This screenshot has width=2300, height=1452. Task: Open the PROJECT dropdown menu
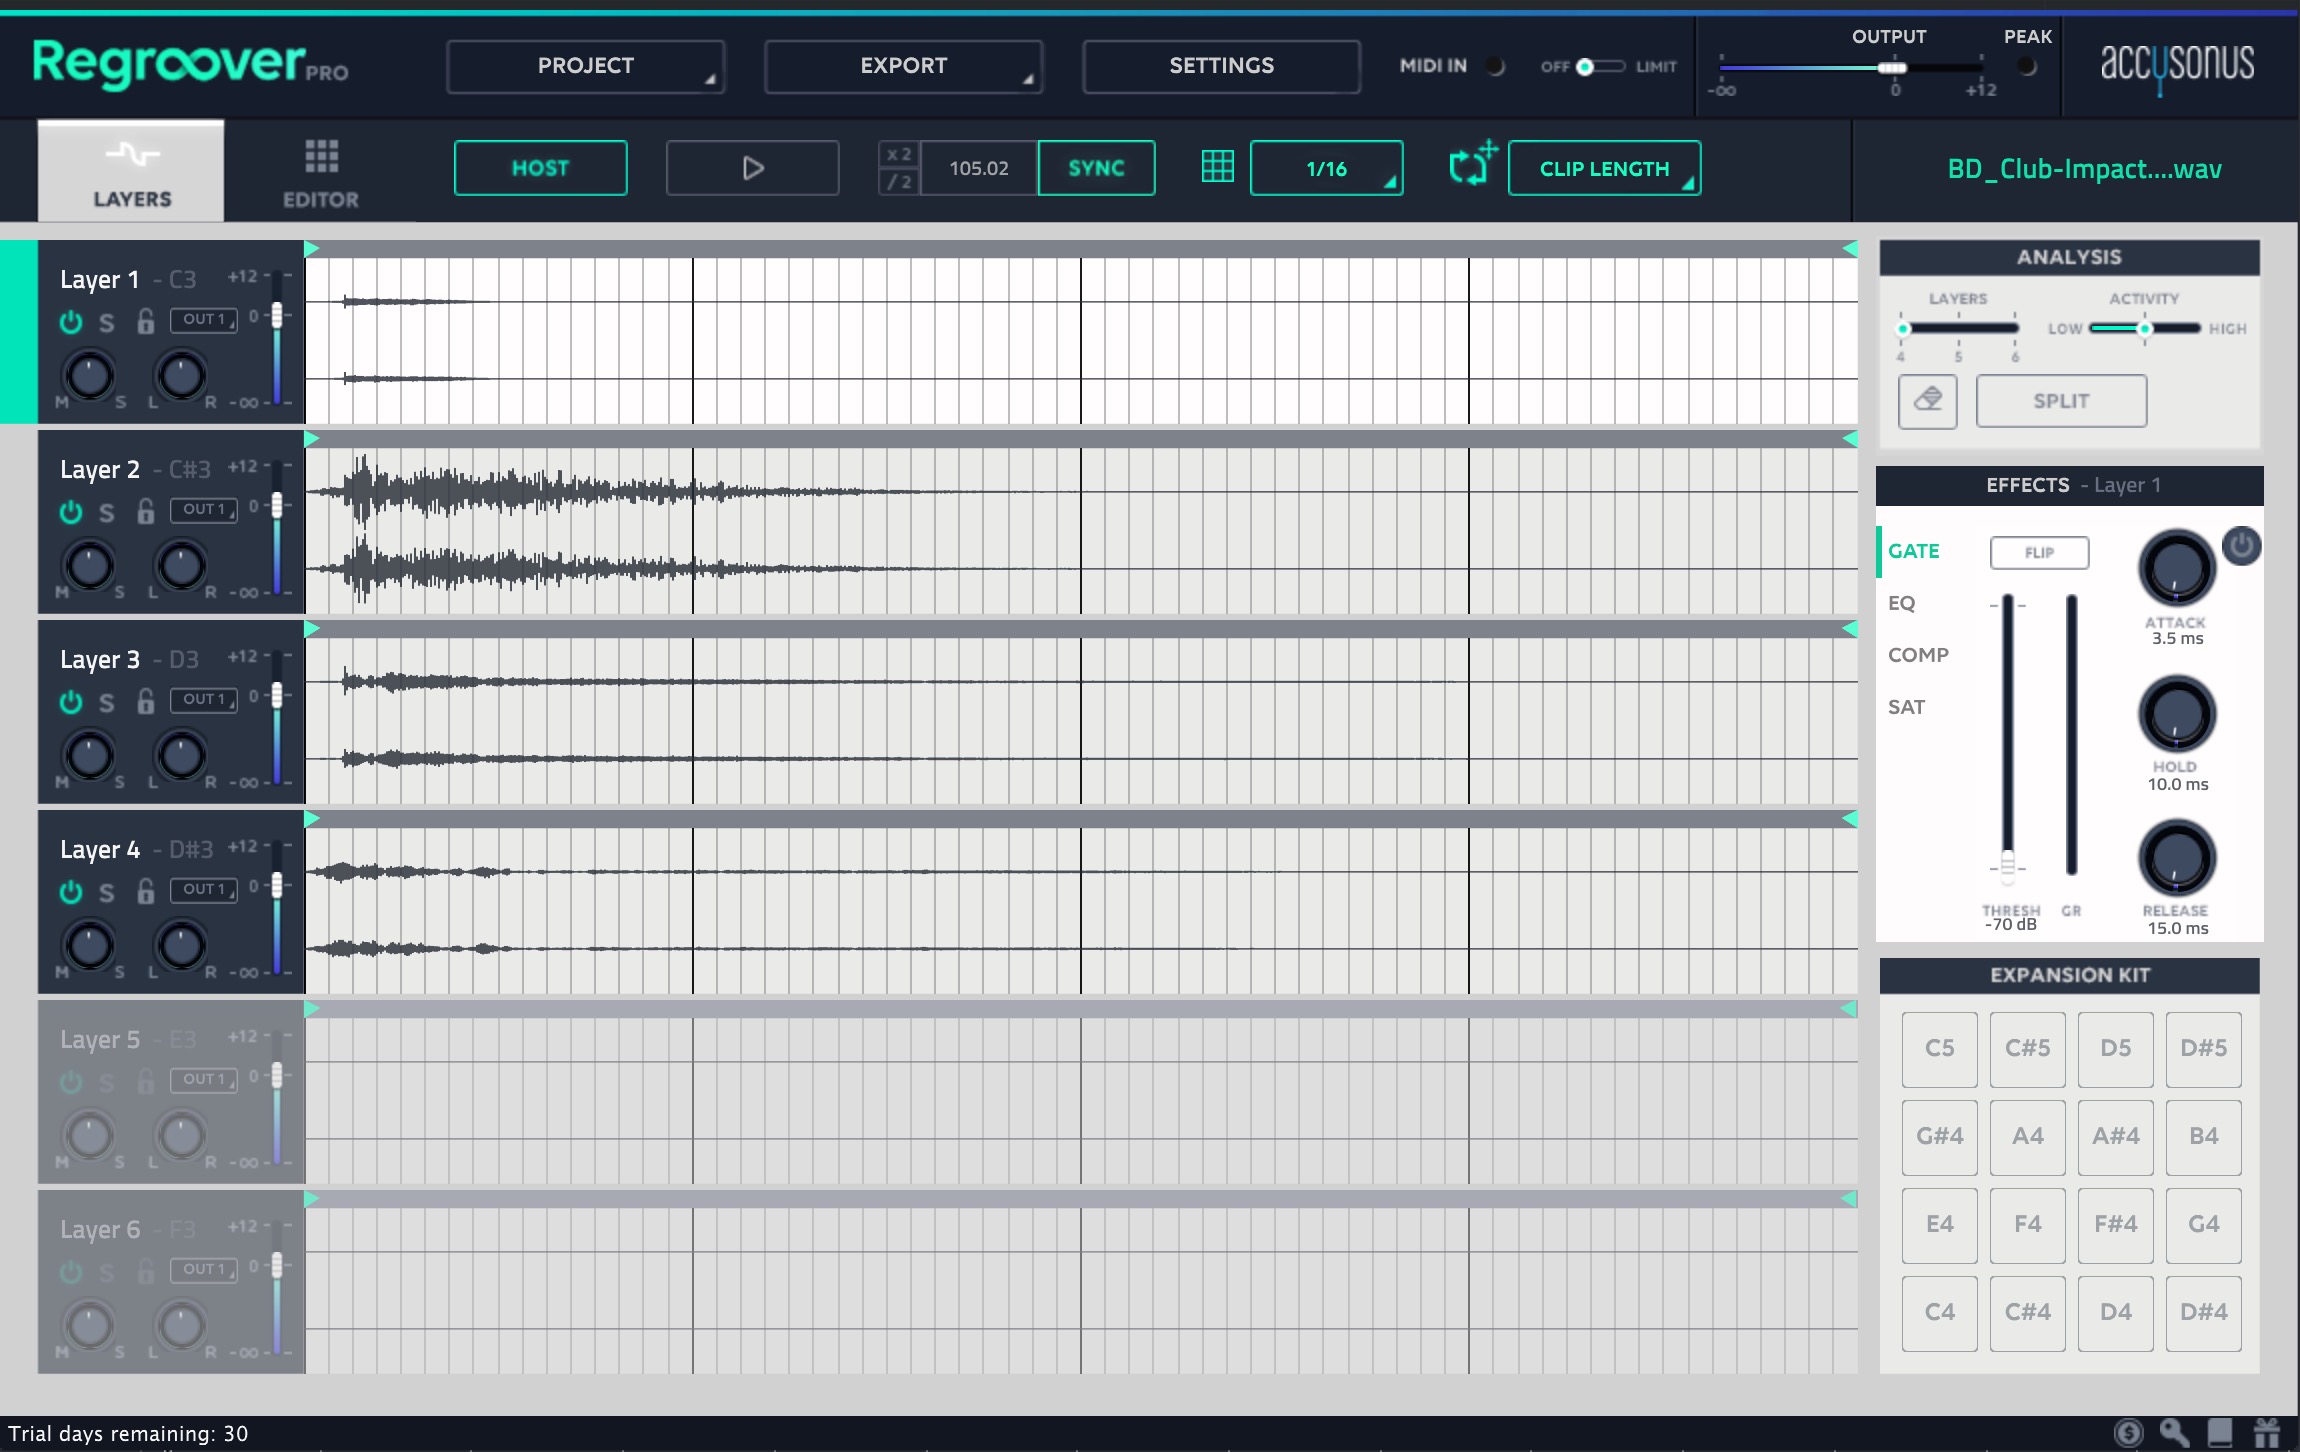point(586,66)
